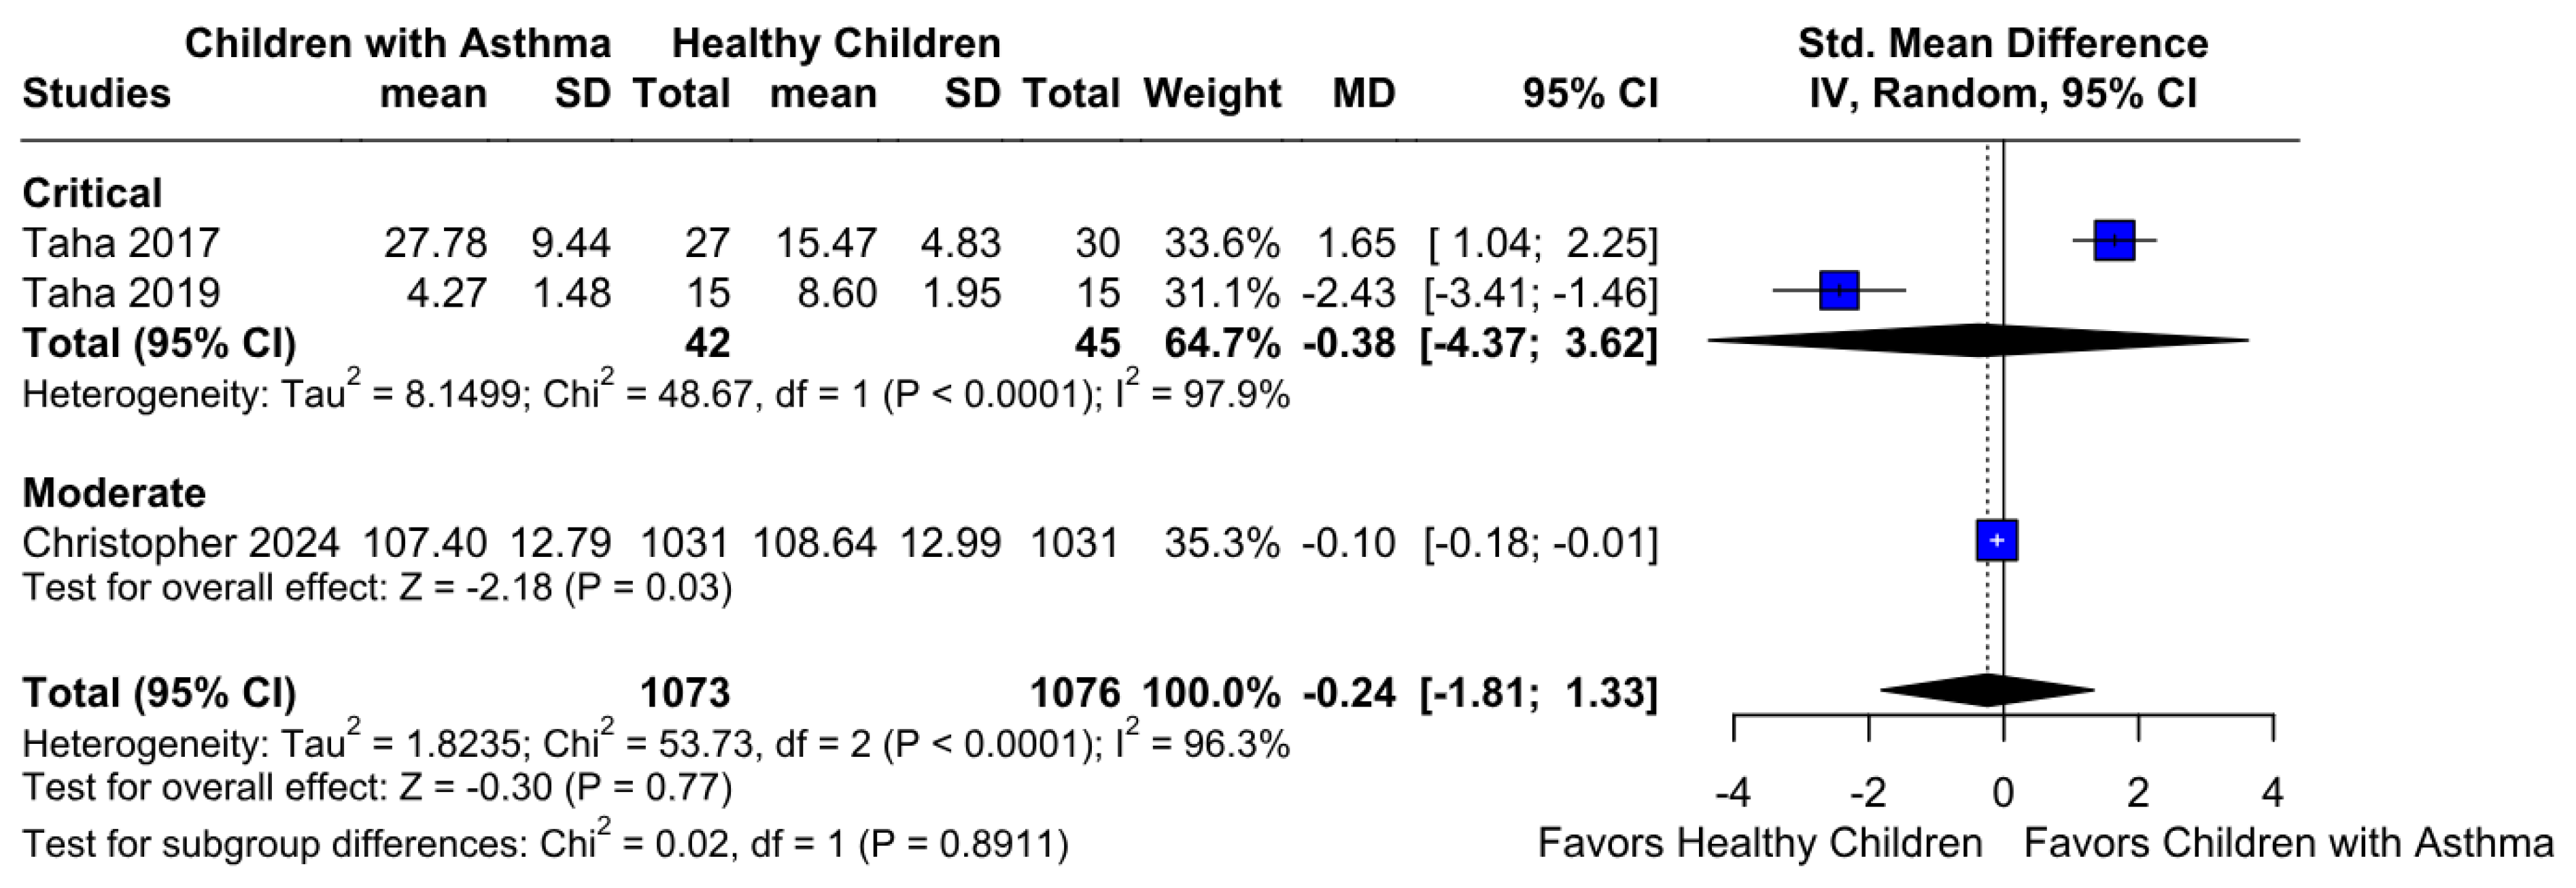Click the Taha 2017 blue square marker

(x=2114, y=241)
